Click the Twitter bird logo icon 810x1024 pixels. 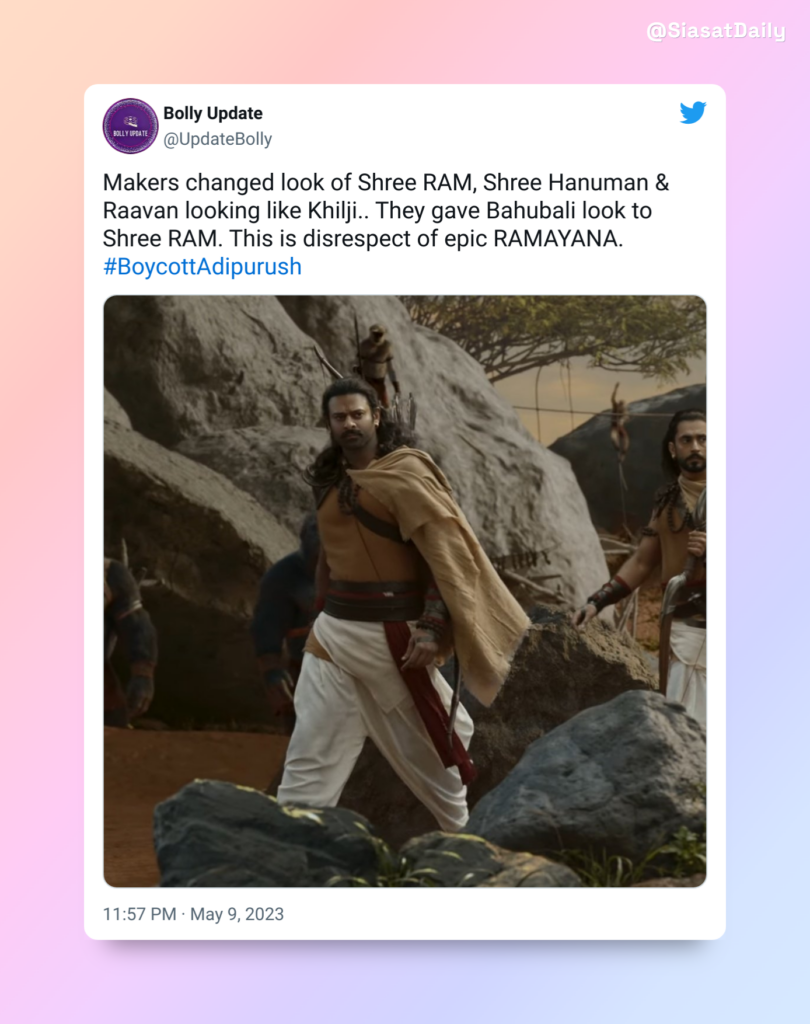click(x=692, y=112)
